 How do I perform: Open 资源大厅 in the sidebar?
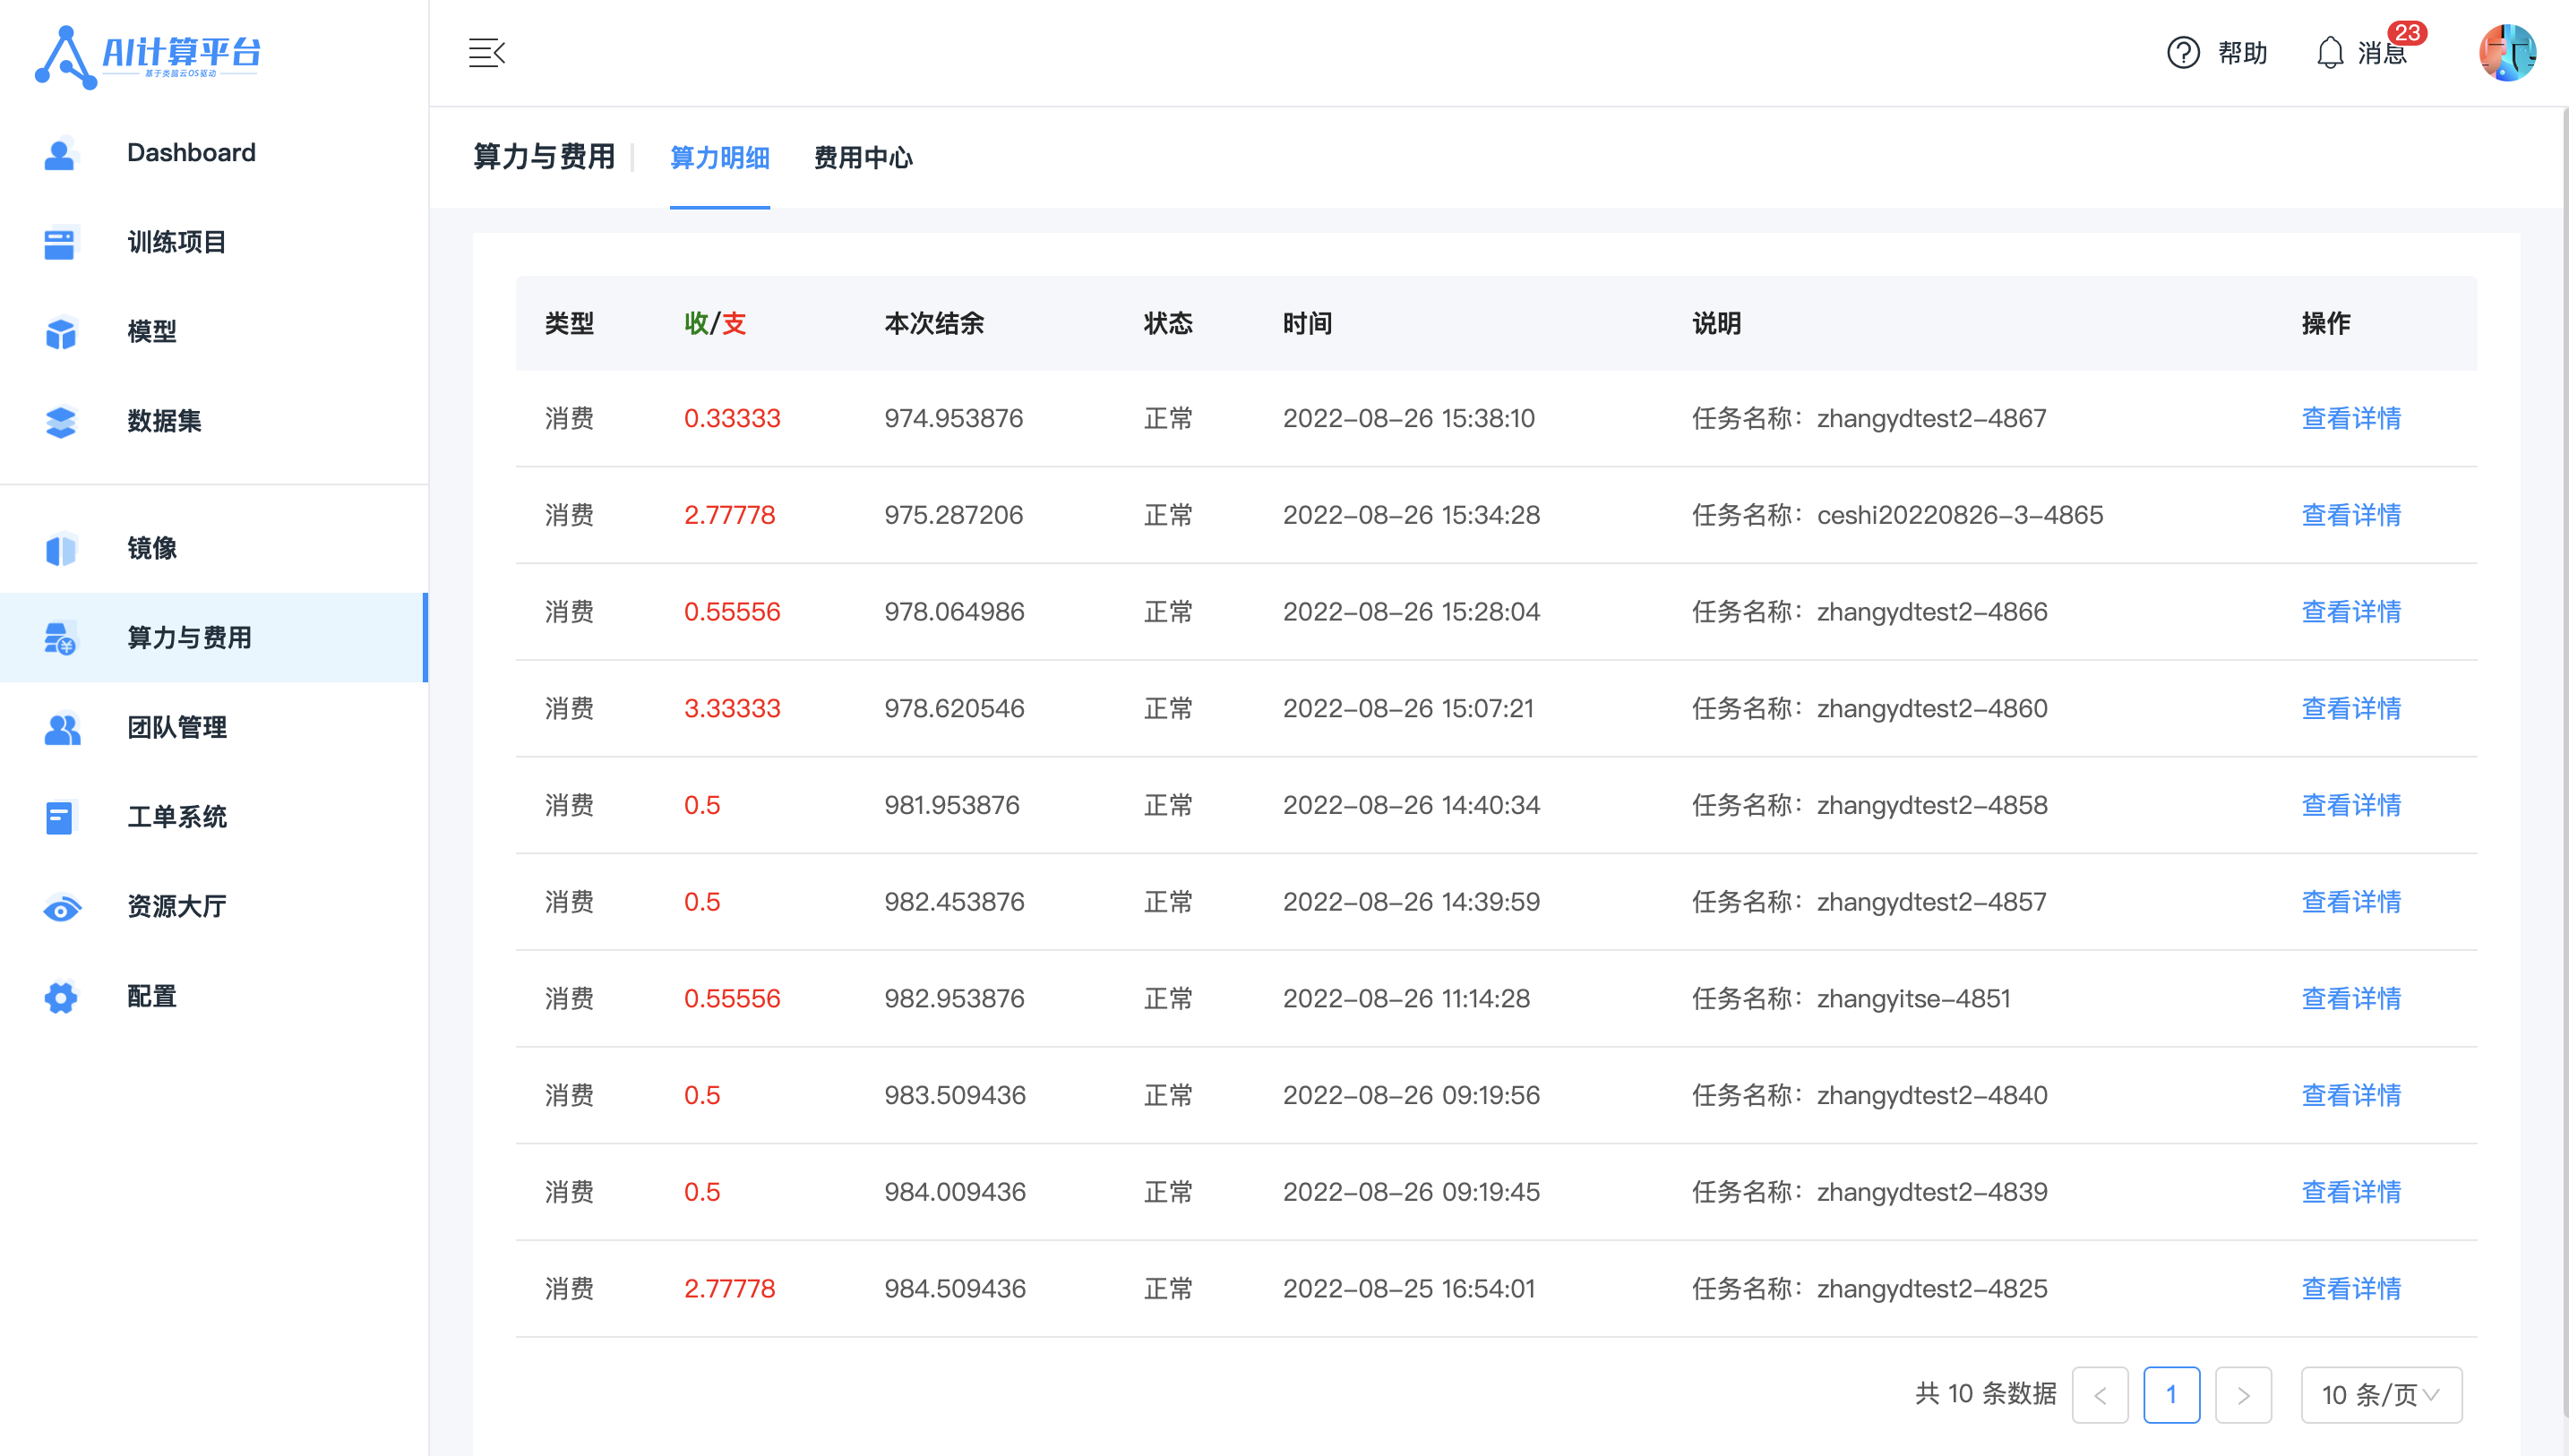[x=214, y=907]
